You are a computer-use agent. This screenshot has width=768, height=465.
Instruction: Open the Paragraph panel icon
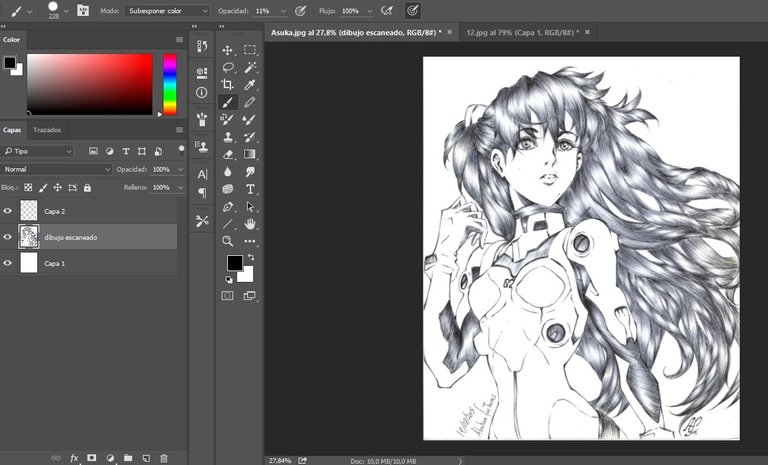pyautogui.click(x=202, y=193)
